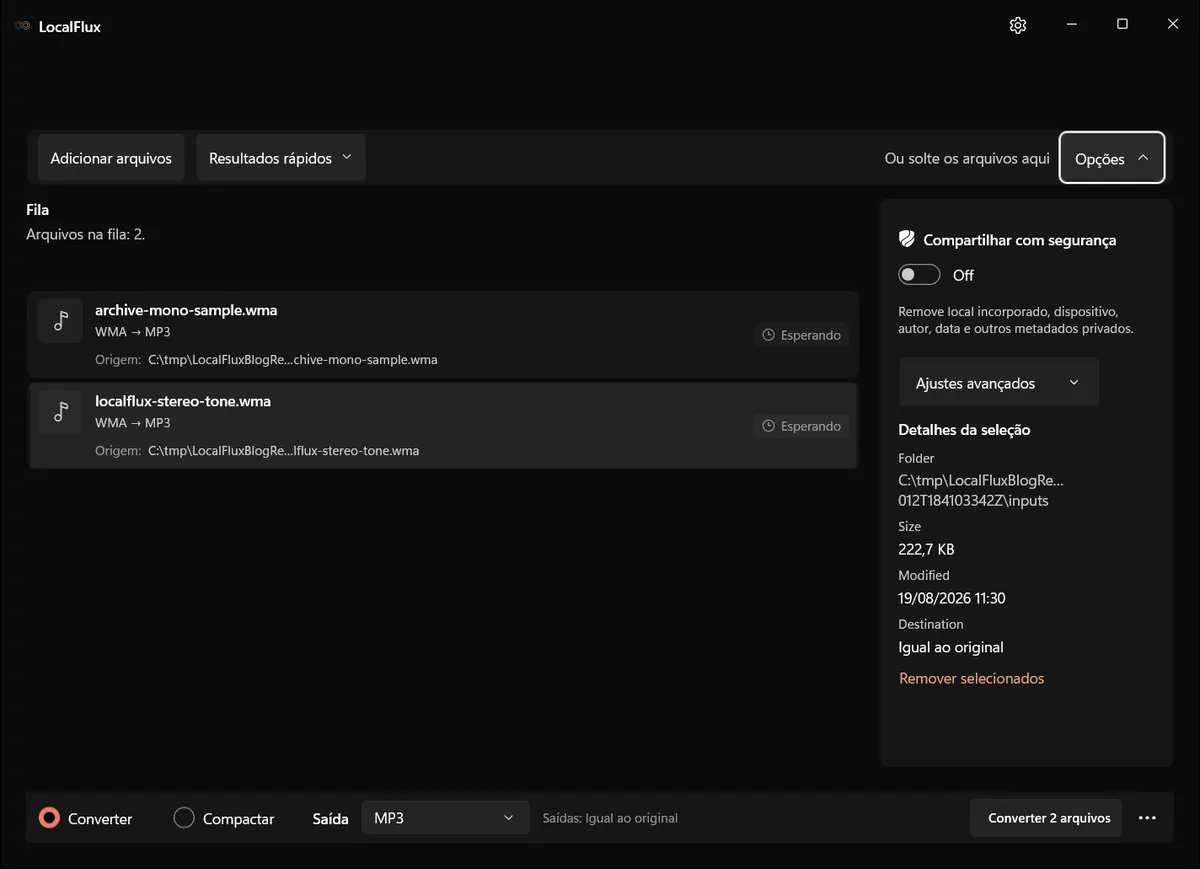Screen dimensions: 1200x869
Task: Select the archive-mono-sample.wma queue row
Action: coord(443,335)
